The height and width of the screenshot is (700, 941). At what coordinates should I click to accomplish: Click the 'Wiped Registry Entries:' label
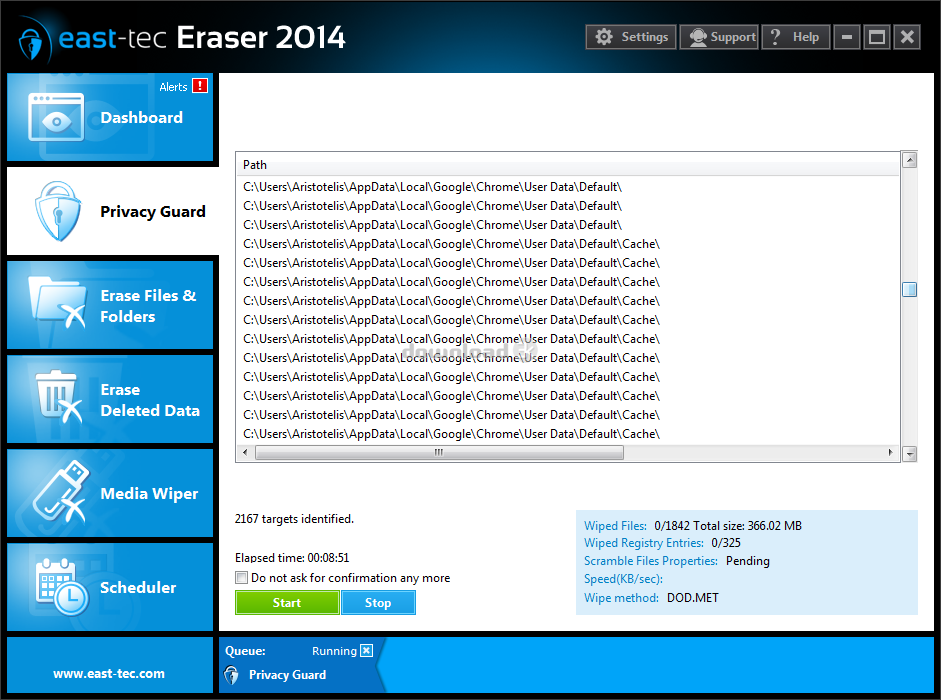[x=644, y=543]
